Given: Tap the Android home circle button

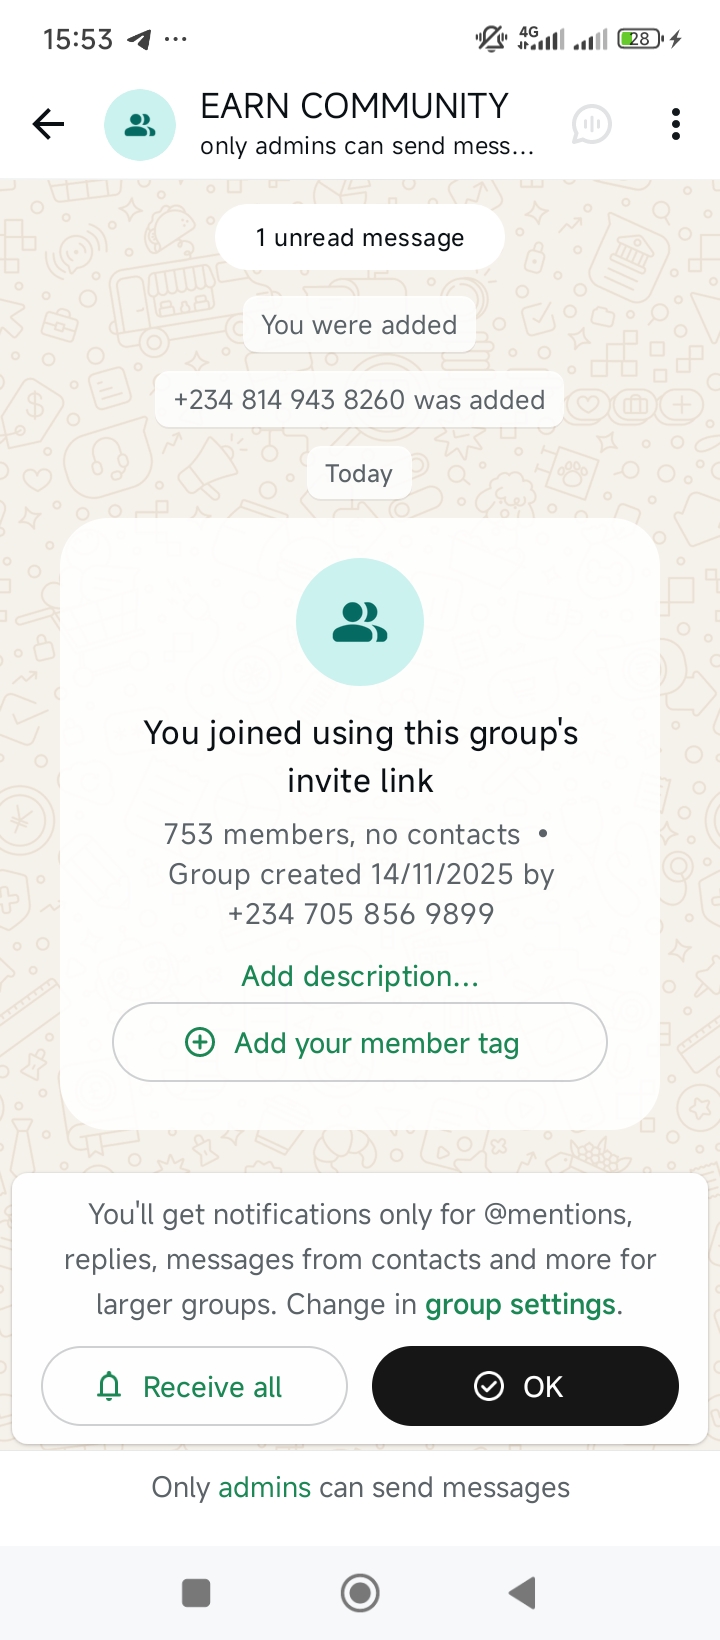Looking at the screenshot, I should click(x=360, y=1593).
